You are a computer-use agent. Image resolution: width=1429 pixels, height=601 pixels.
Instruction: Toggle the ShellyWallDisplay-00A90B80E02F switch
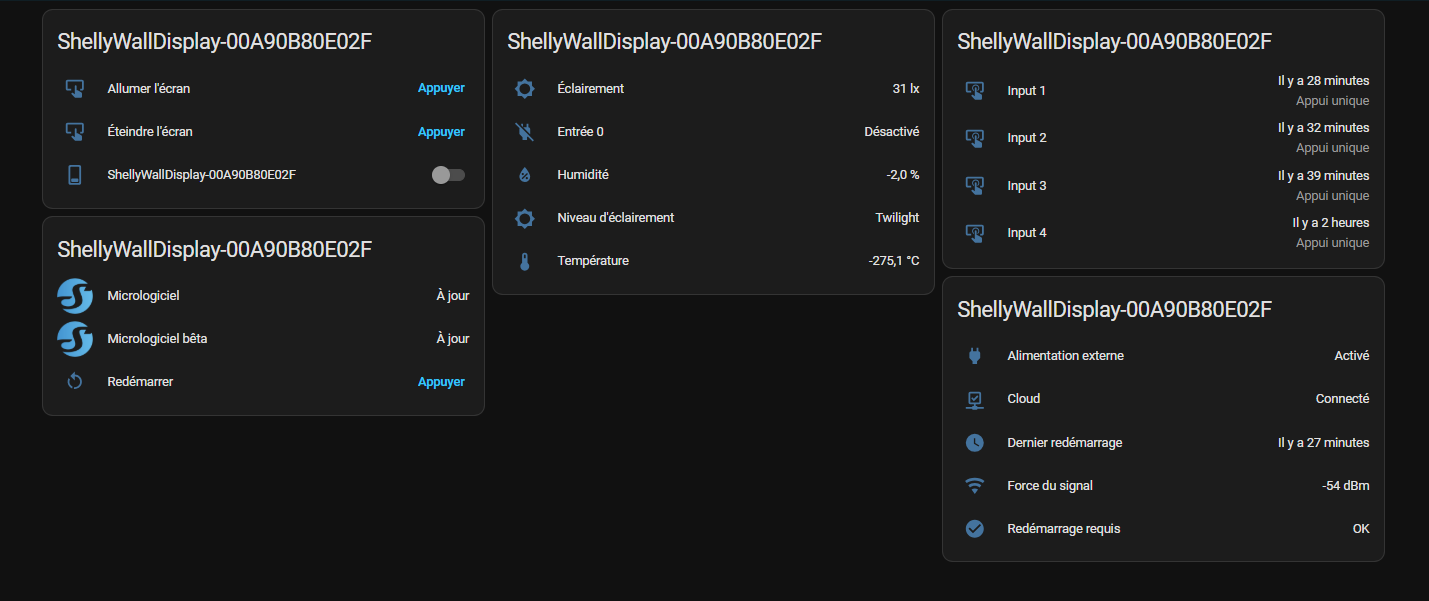coord(448,175)
